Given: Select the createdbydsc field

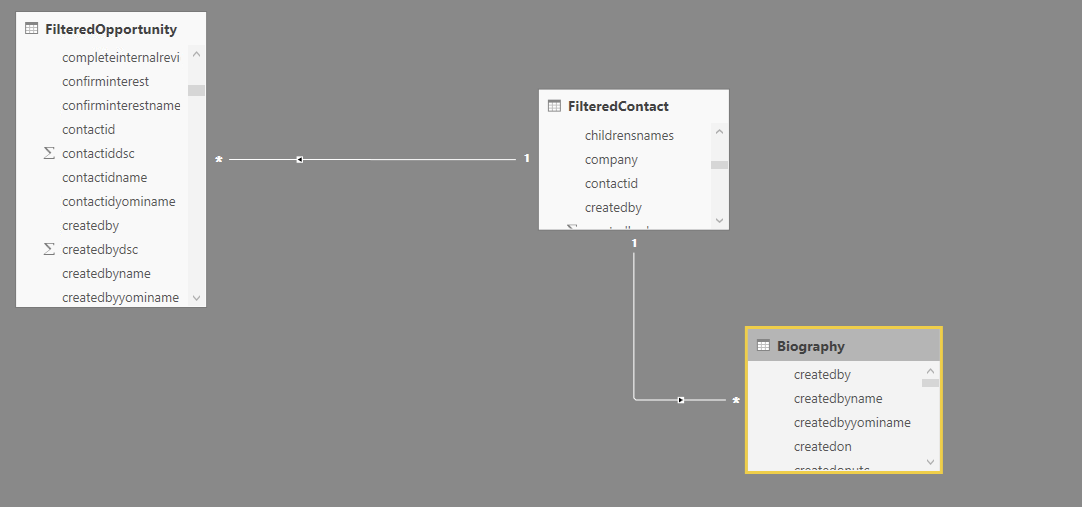Looking at the screenshot, I should (x=100, y=249).
